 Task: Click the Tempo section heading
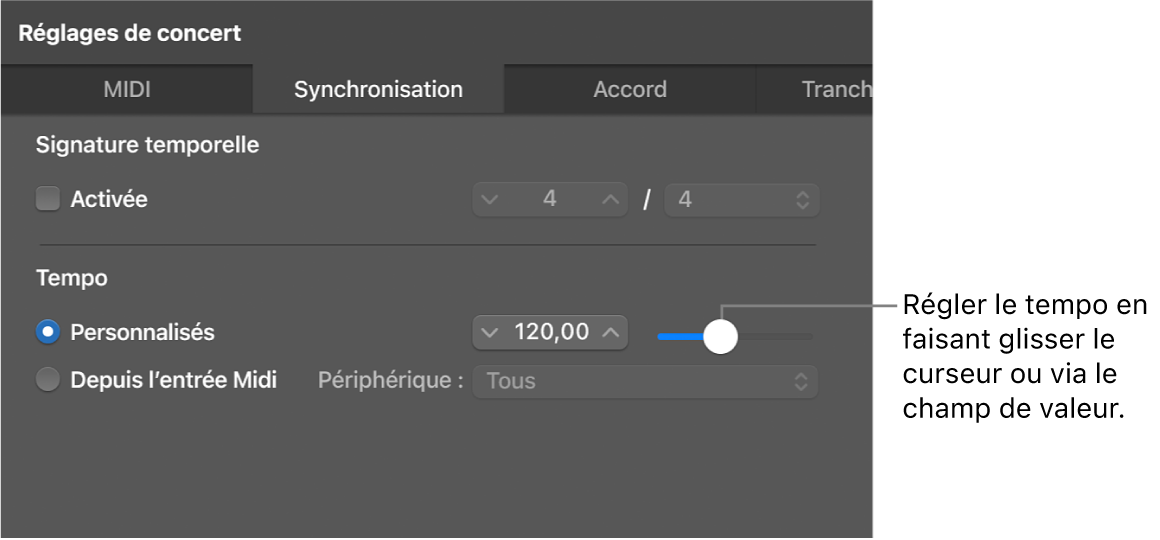72,278
